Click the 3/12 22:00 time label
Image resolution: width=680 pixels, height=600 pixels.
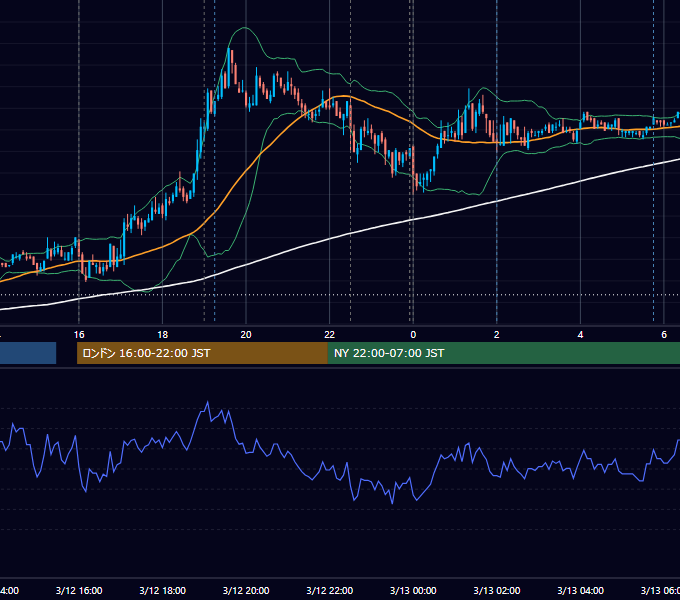pyautogui.click(x=330, y=590)
